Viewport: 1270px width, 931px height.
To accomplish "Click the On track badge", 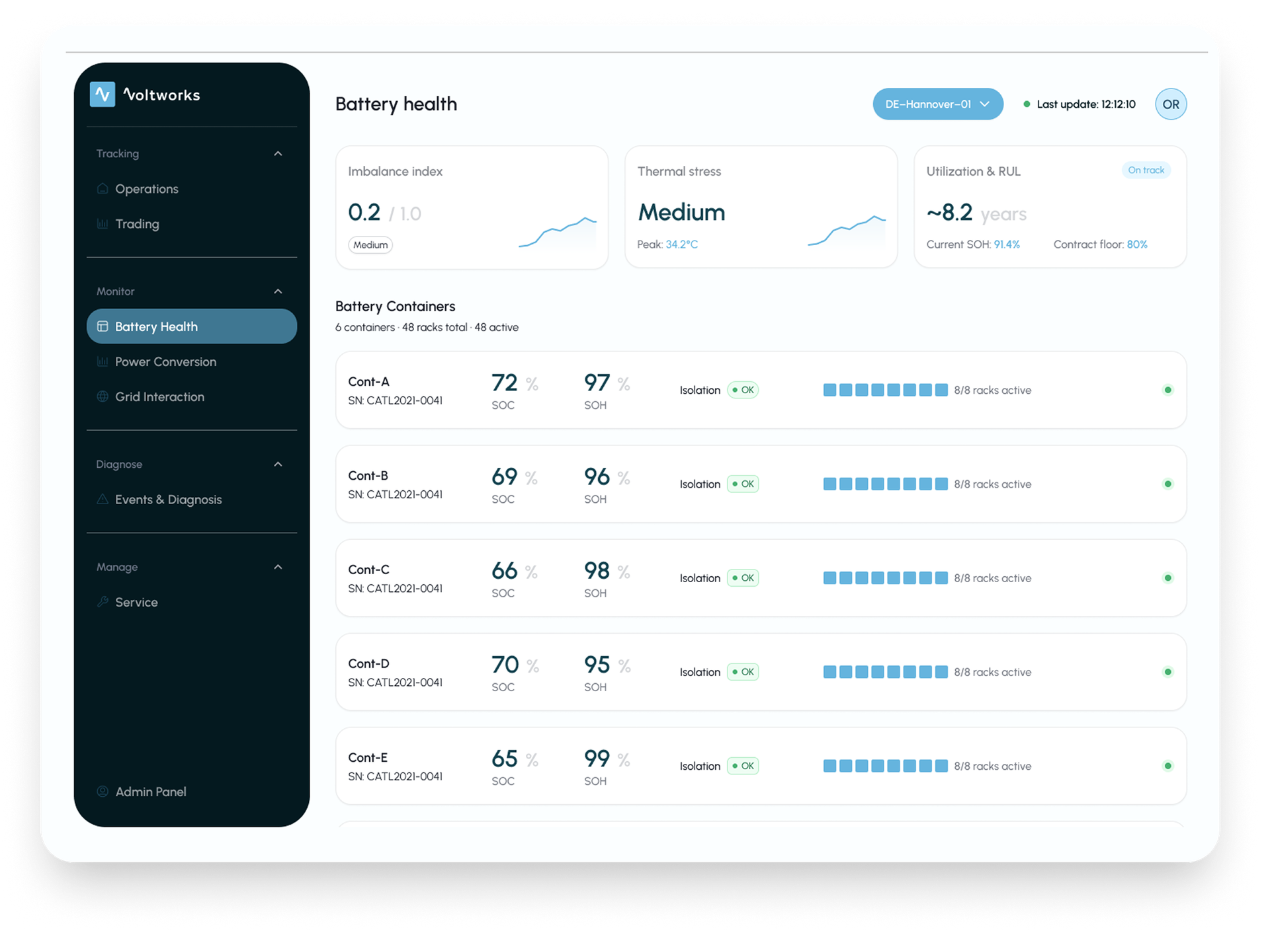I will coord(1146,170).
